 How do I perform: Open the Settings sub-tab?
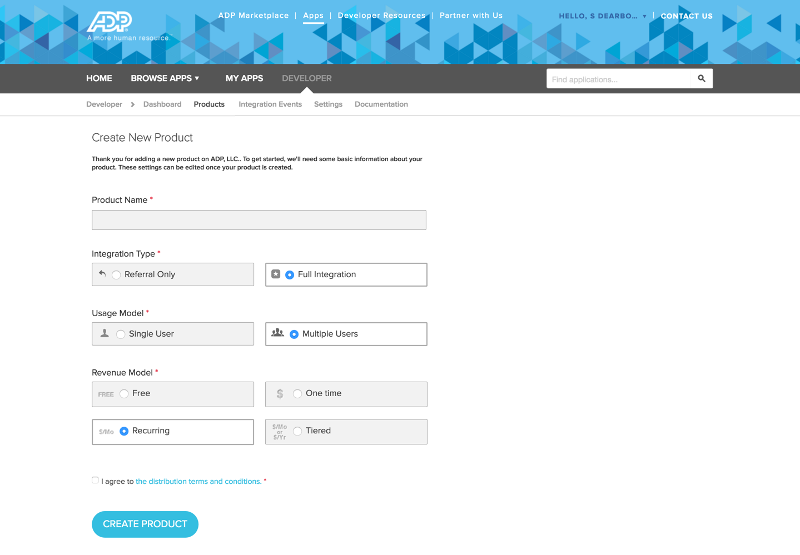[328, 105]
